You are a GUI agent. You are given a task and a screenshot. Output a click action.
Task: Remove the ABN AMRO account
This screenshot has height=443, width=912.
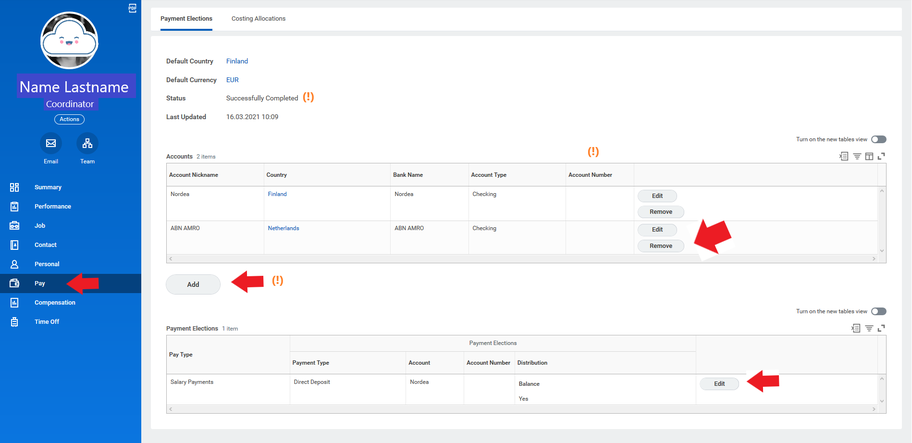[x=660, y=246]
